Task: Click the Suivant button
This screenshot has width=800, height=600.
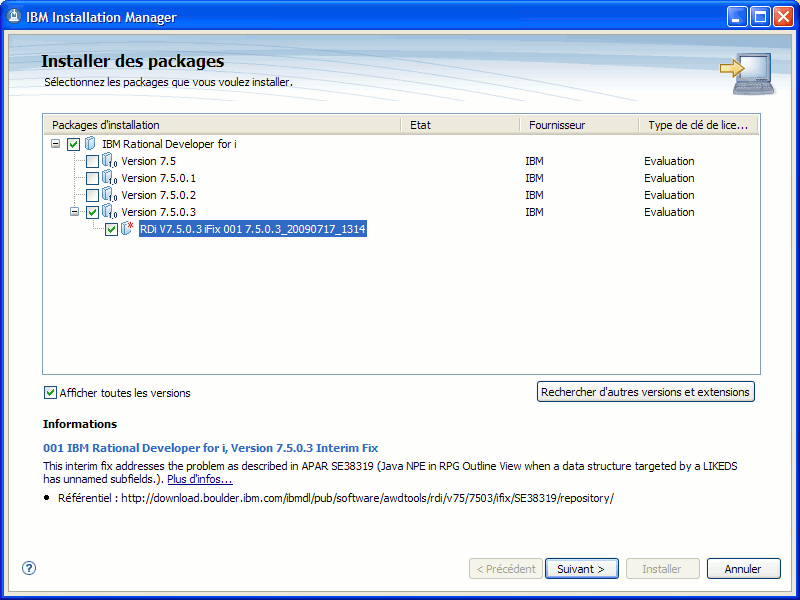Action: [582, 569]
